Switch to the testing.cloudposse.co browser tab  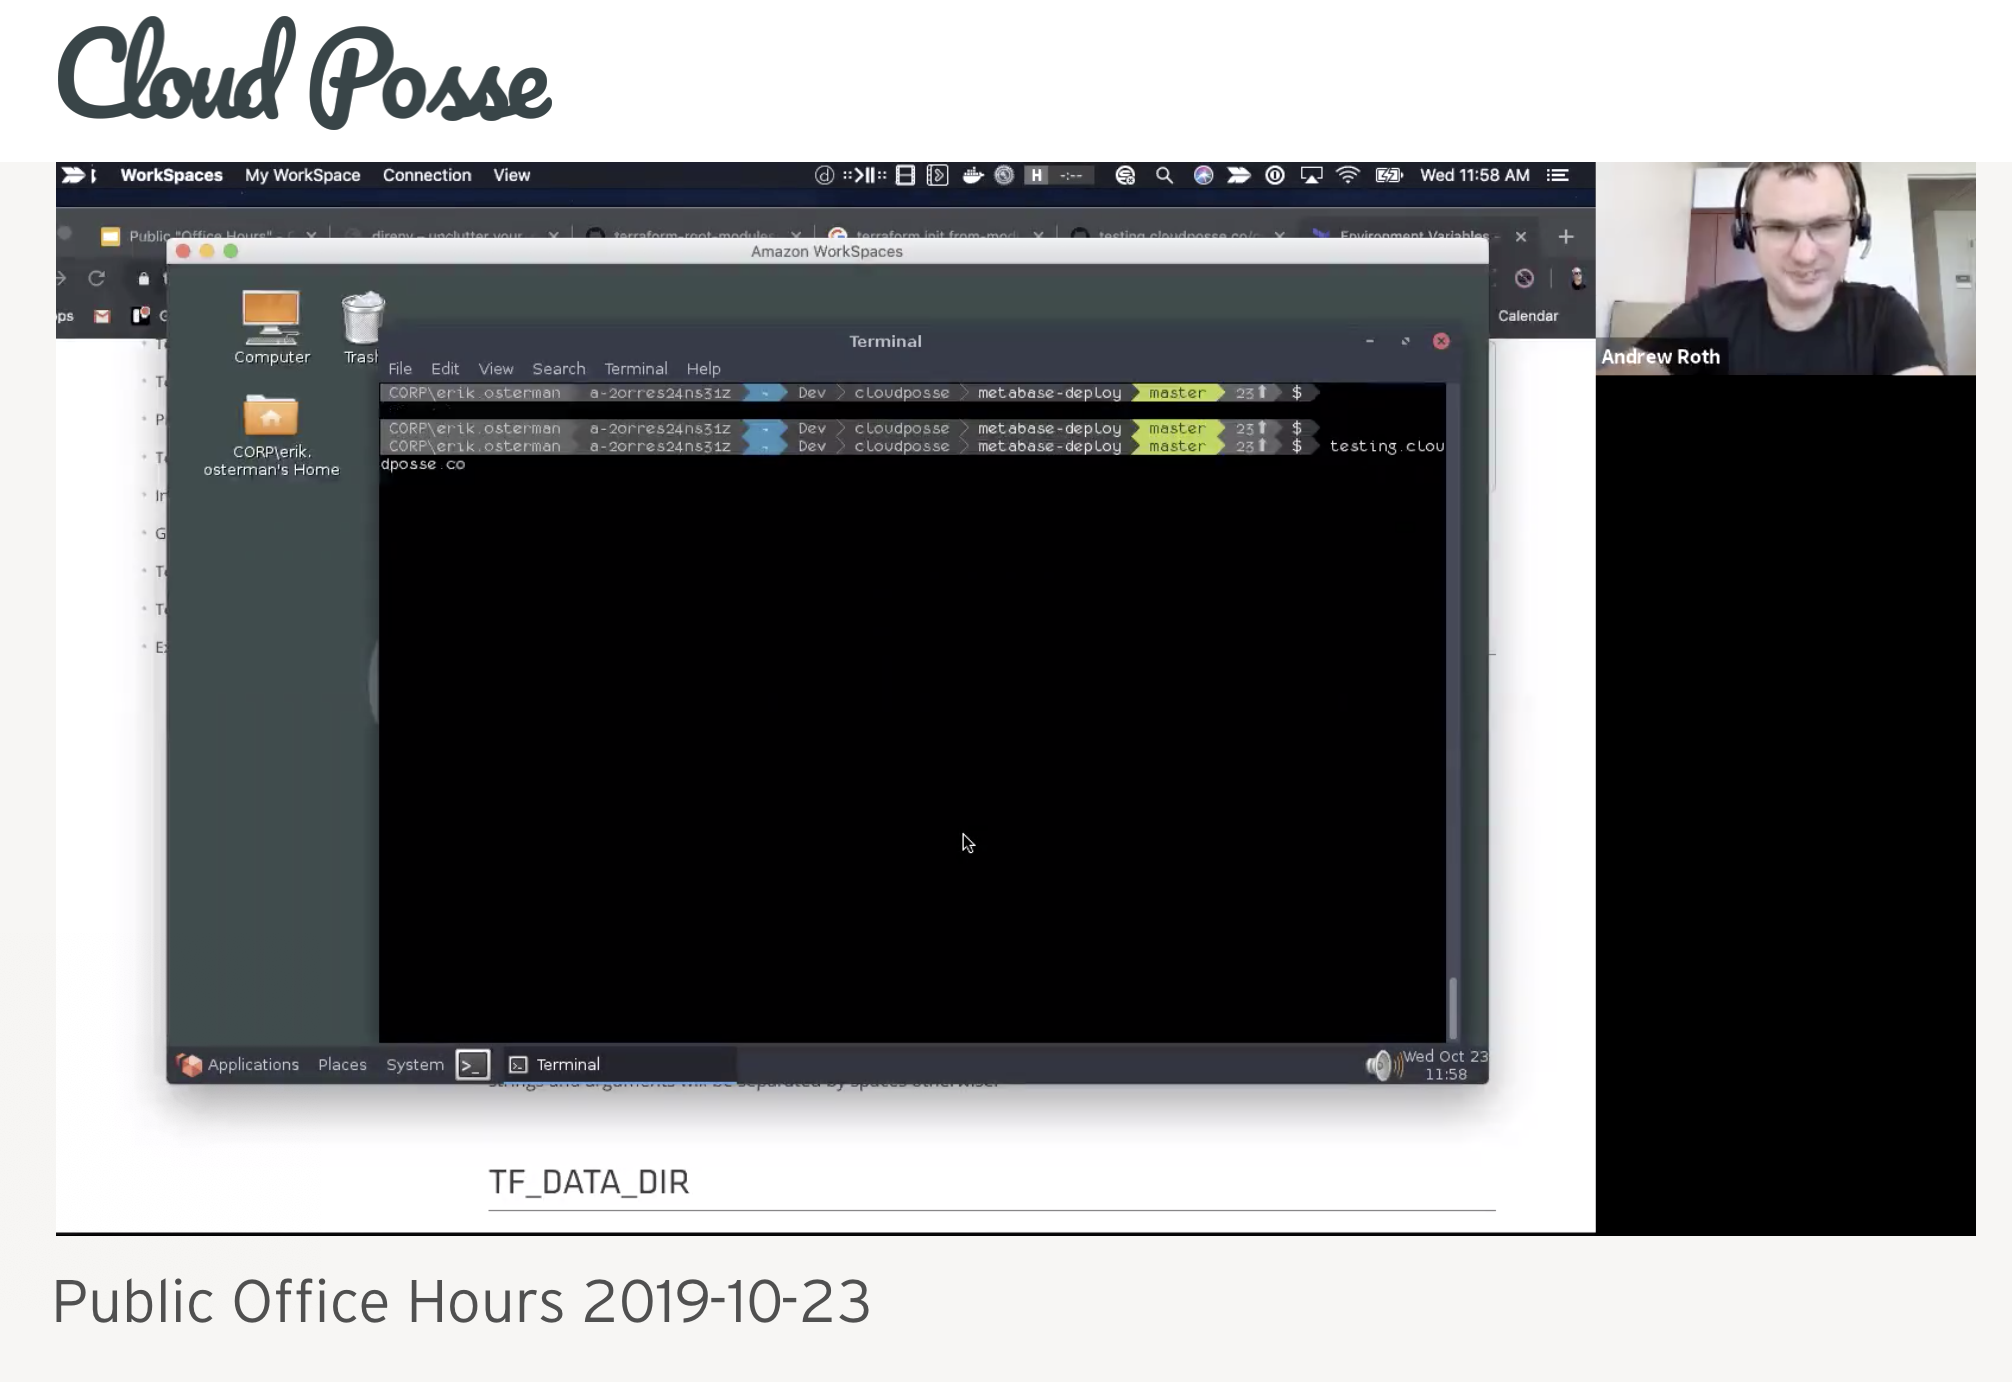1178,236
